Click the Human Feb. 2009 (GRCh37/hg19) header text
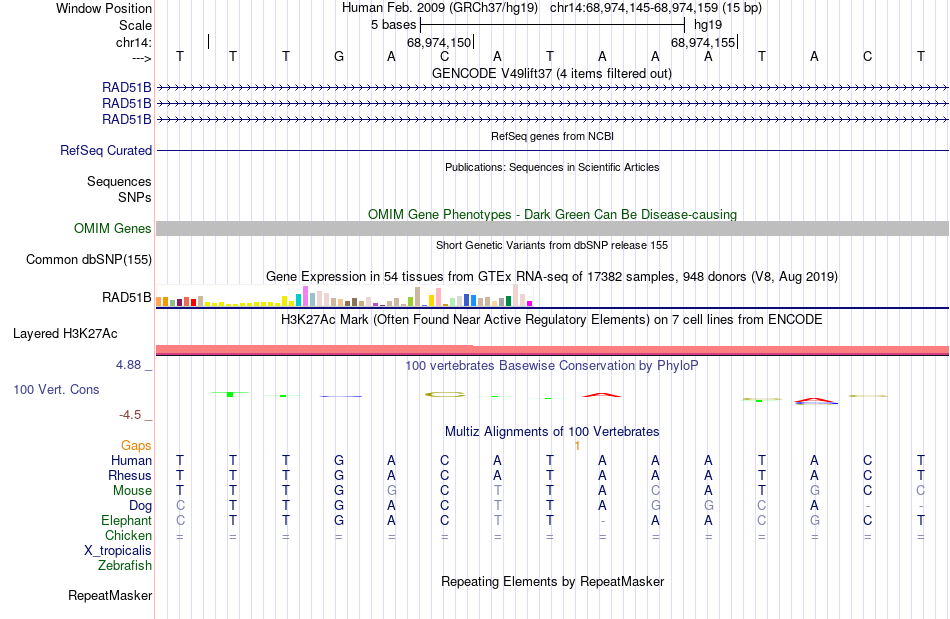Screen dimensions: 950x619 tap(440, 8)
